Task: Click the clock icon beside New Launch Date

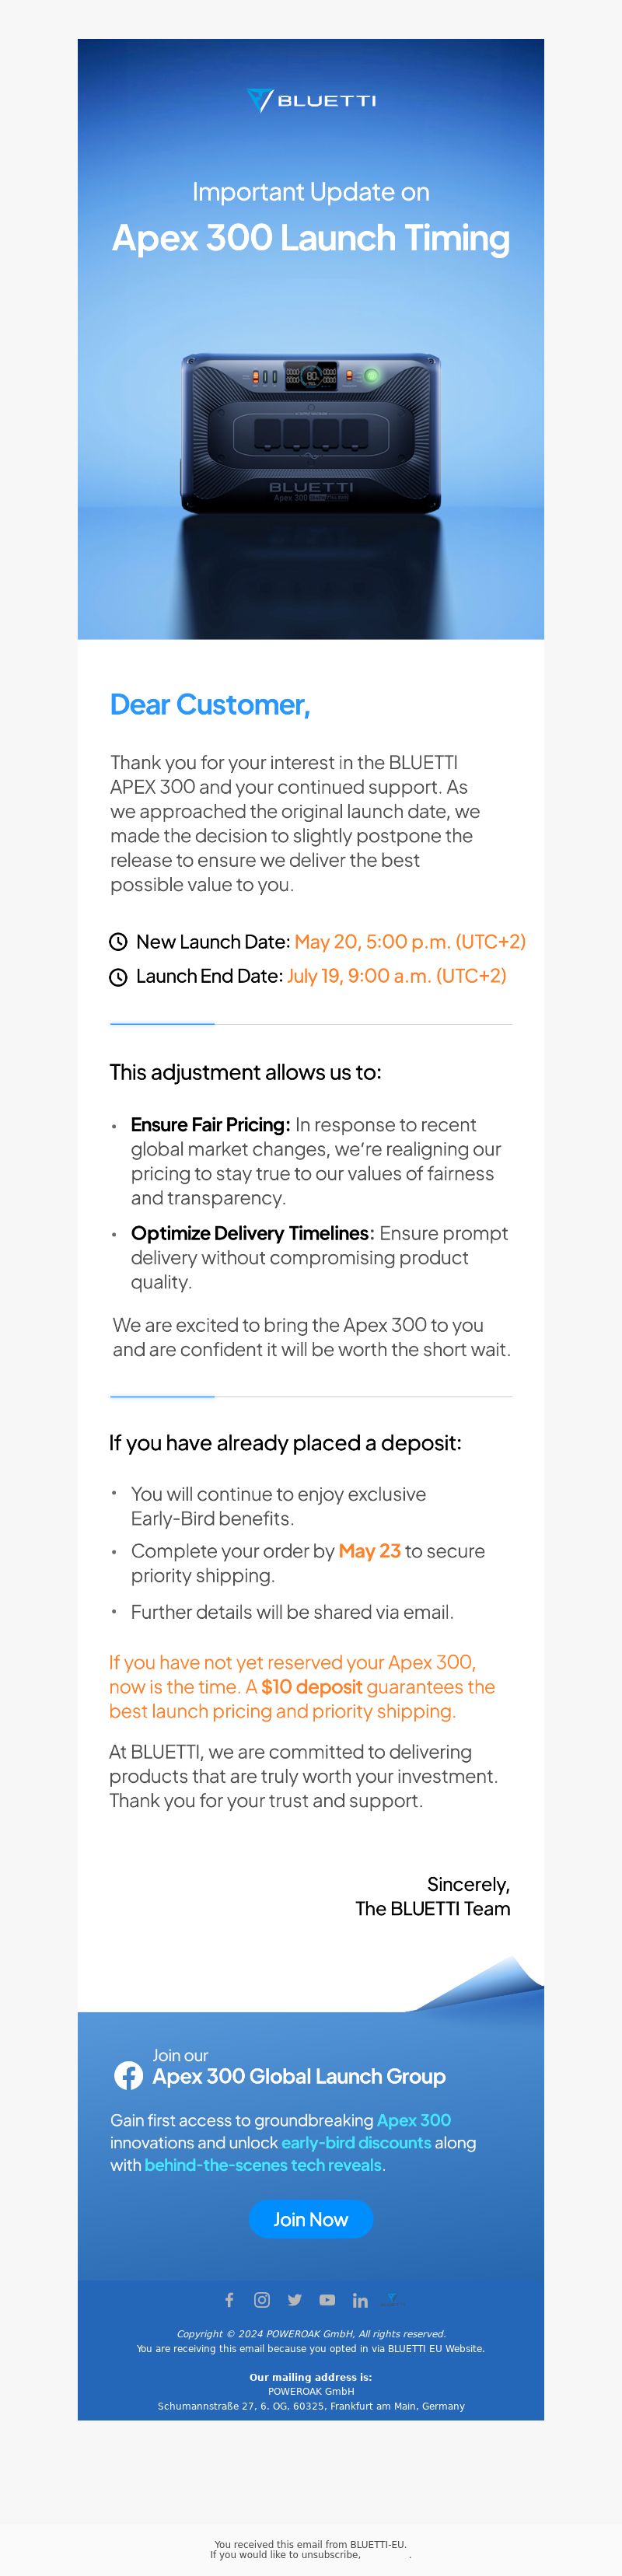Action: click(x=118, y=941)
